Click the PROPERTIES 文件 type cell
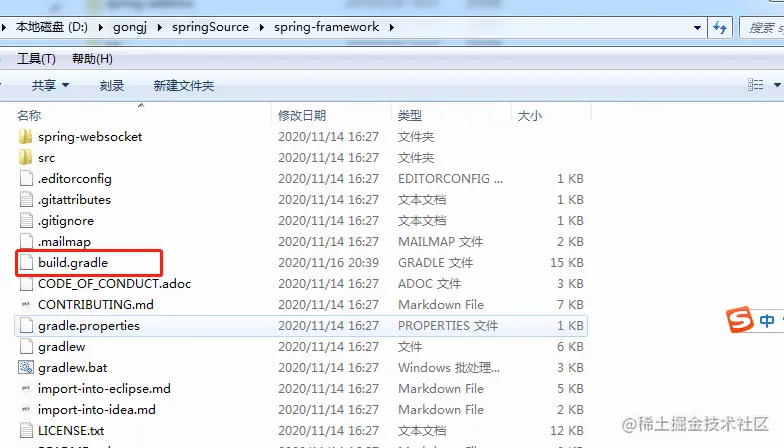784x448 pixels. pyautogui.click(x=448, y=326)
